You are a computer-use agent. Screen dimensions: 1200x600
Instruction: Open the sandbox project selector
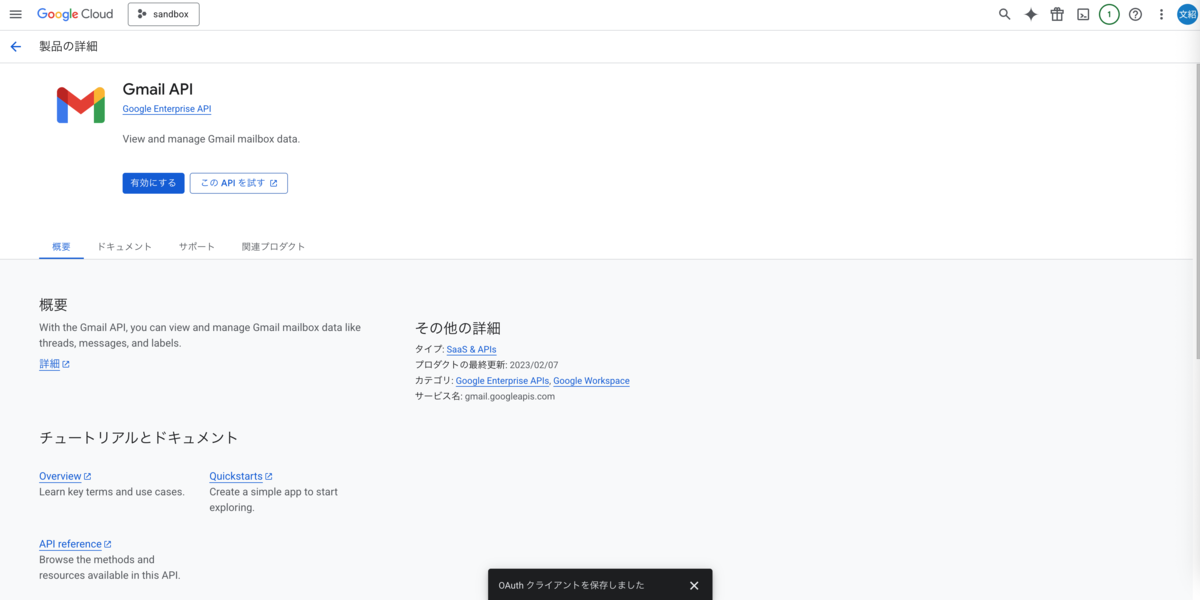(163, 14)
